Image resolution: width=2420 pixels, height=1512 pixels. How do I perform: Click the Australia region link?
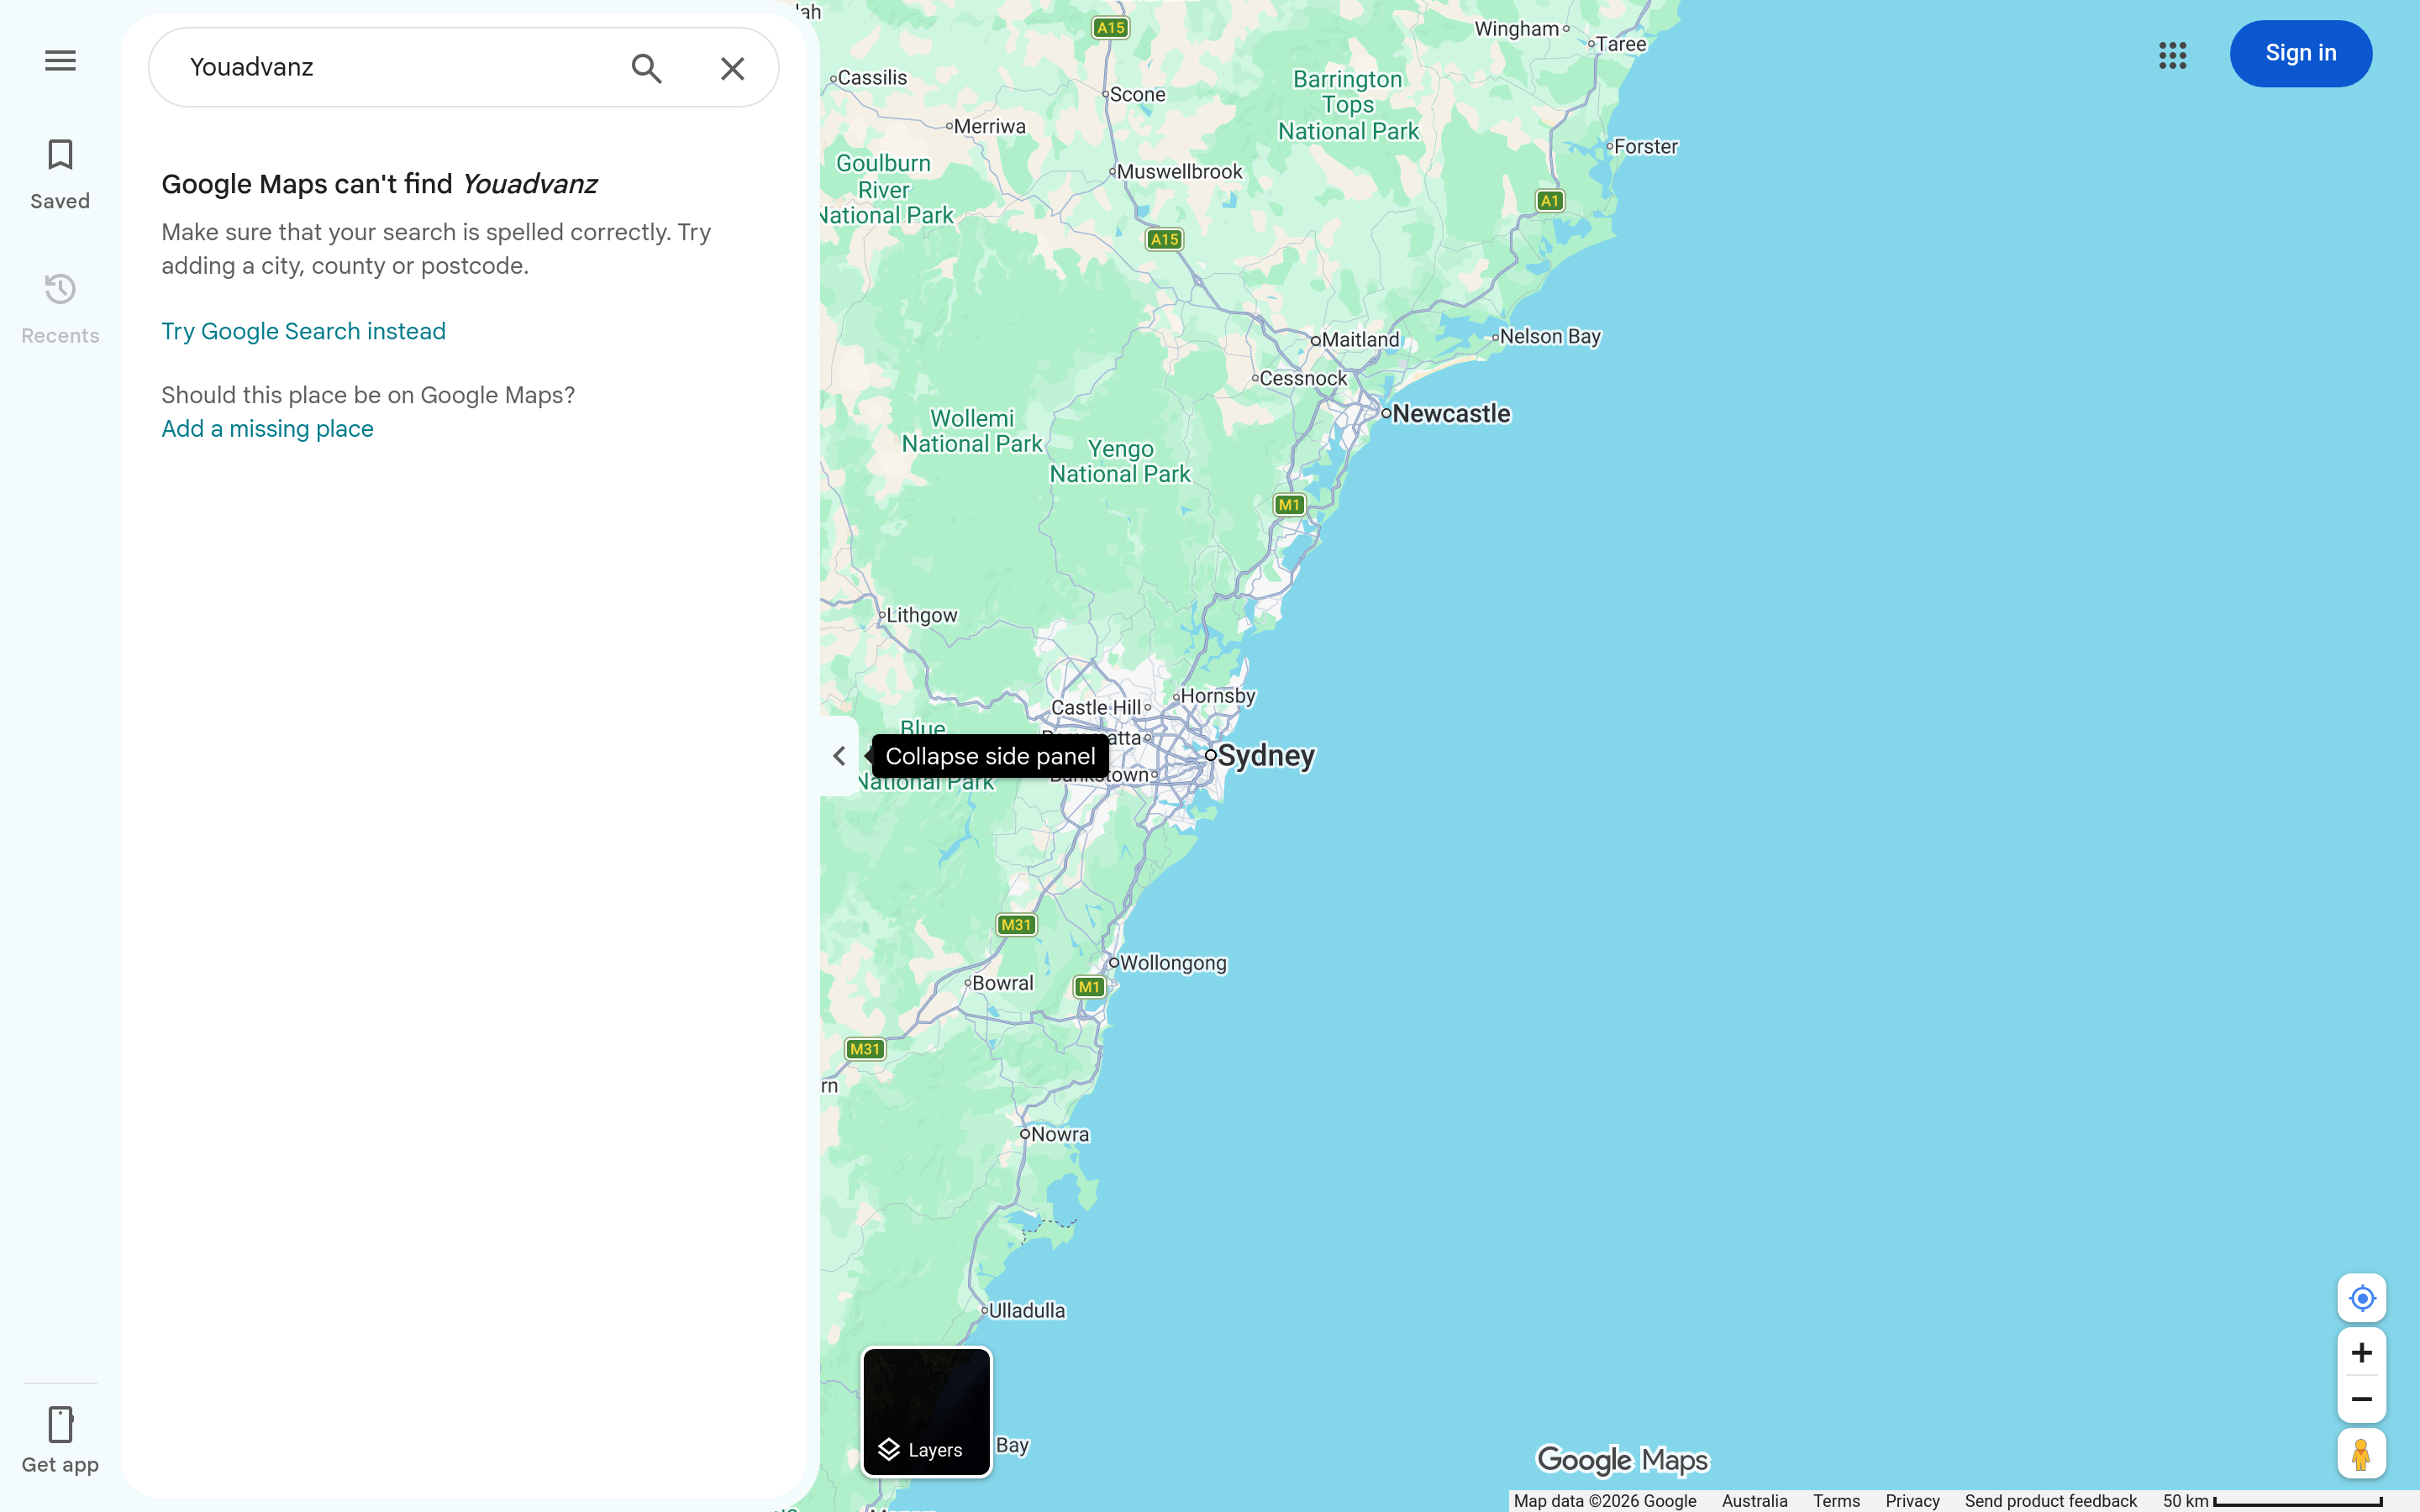(1754, 1501)
